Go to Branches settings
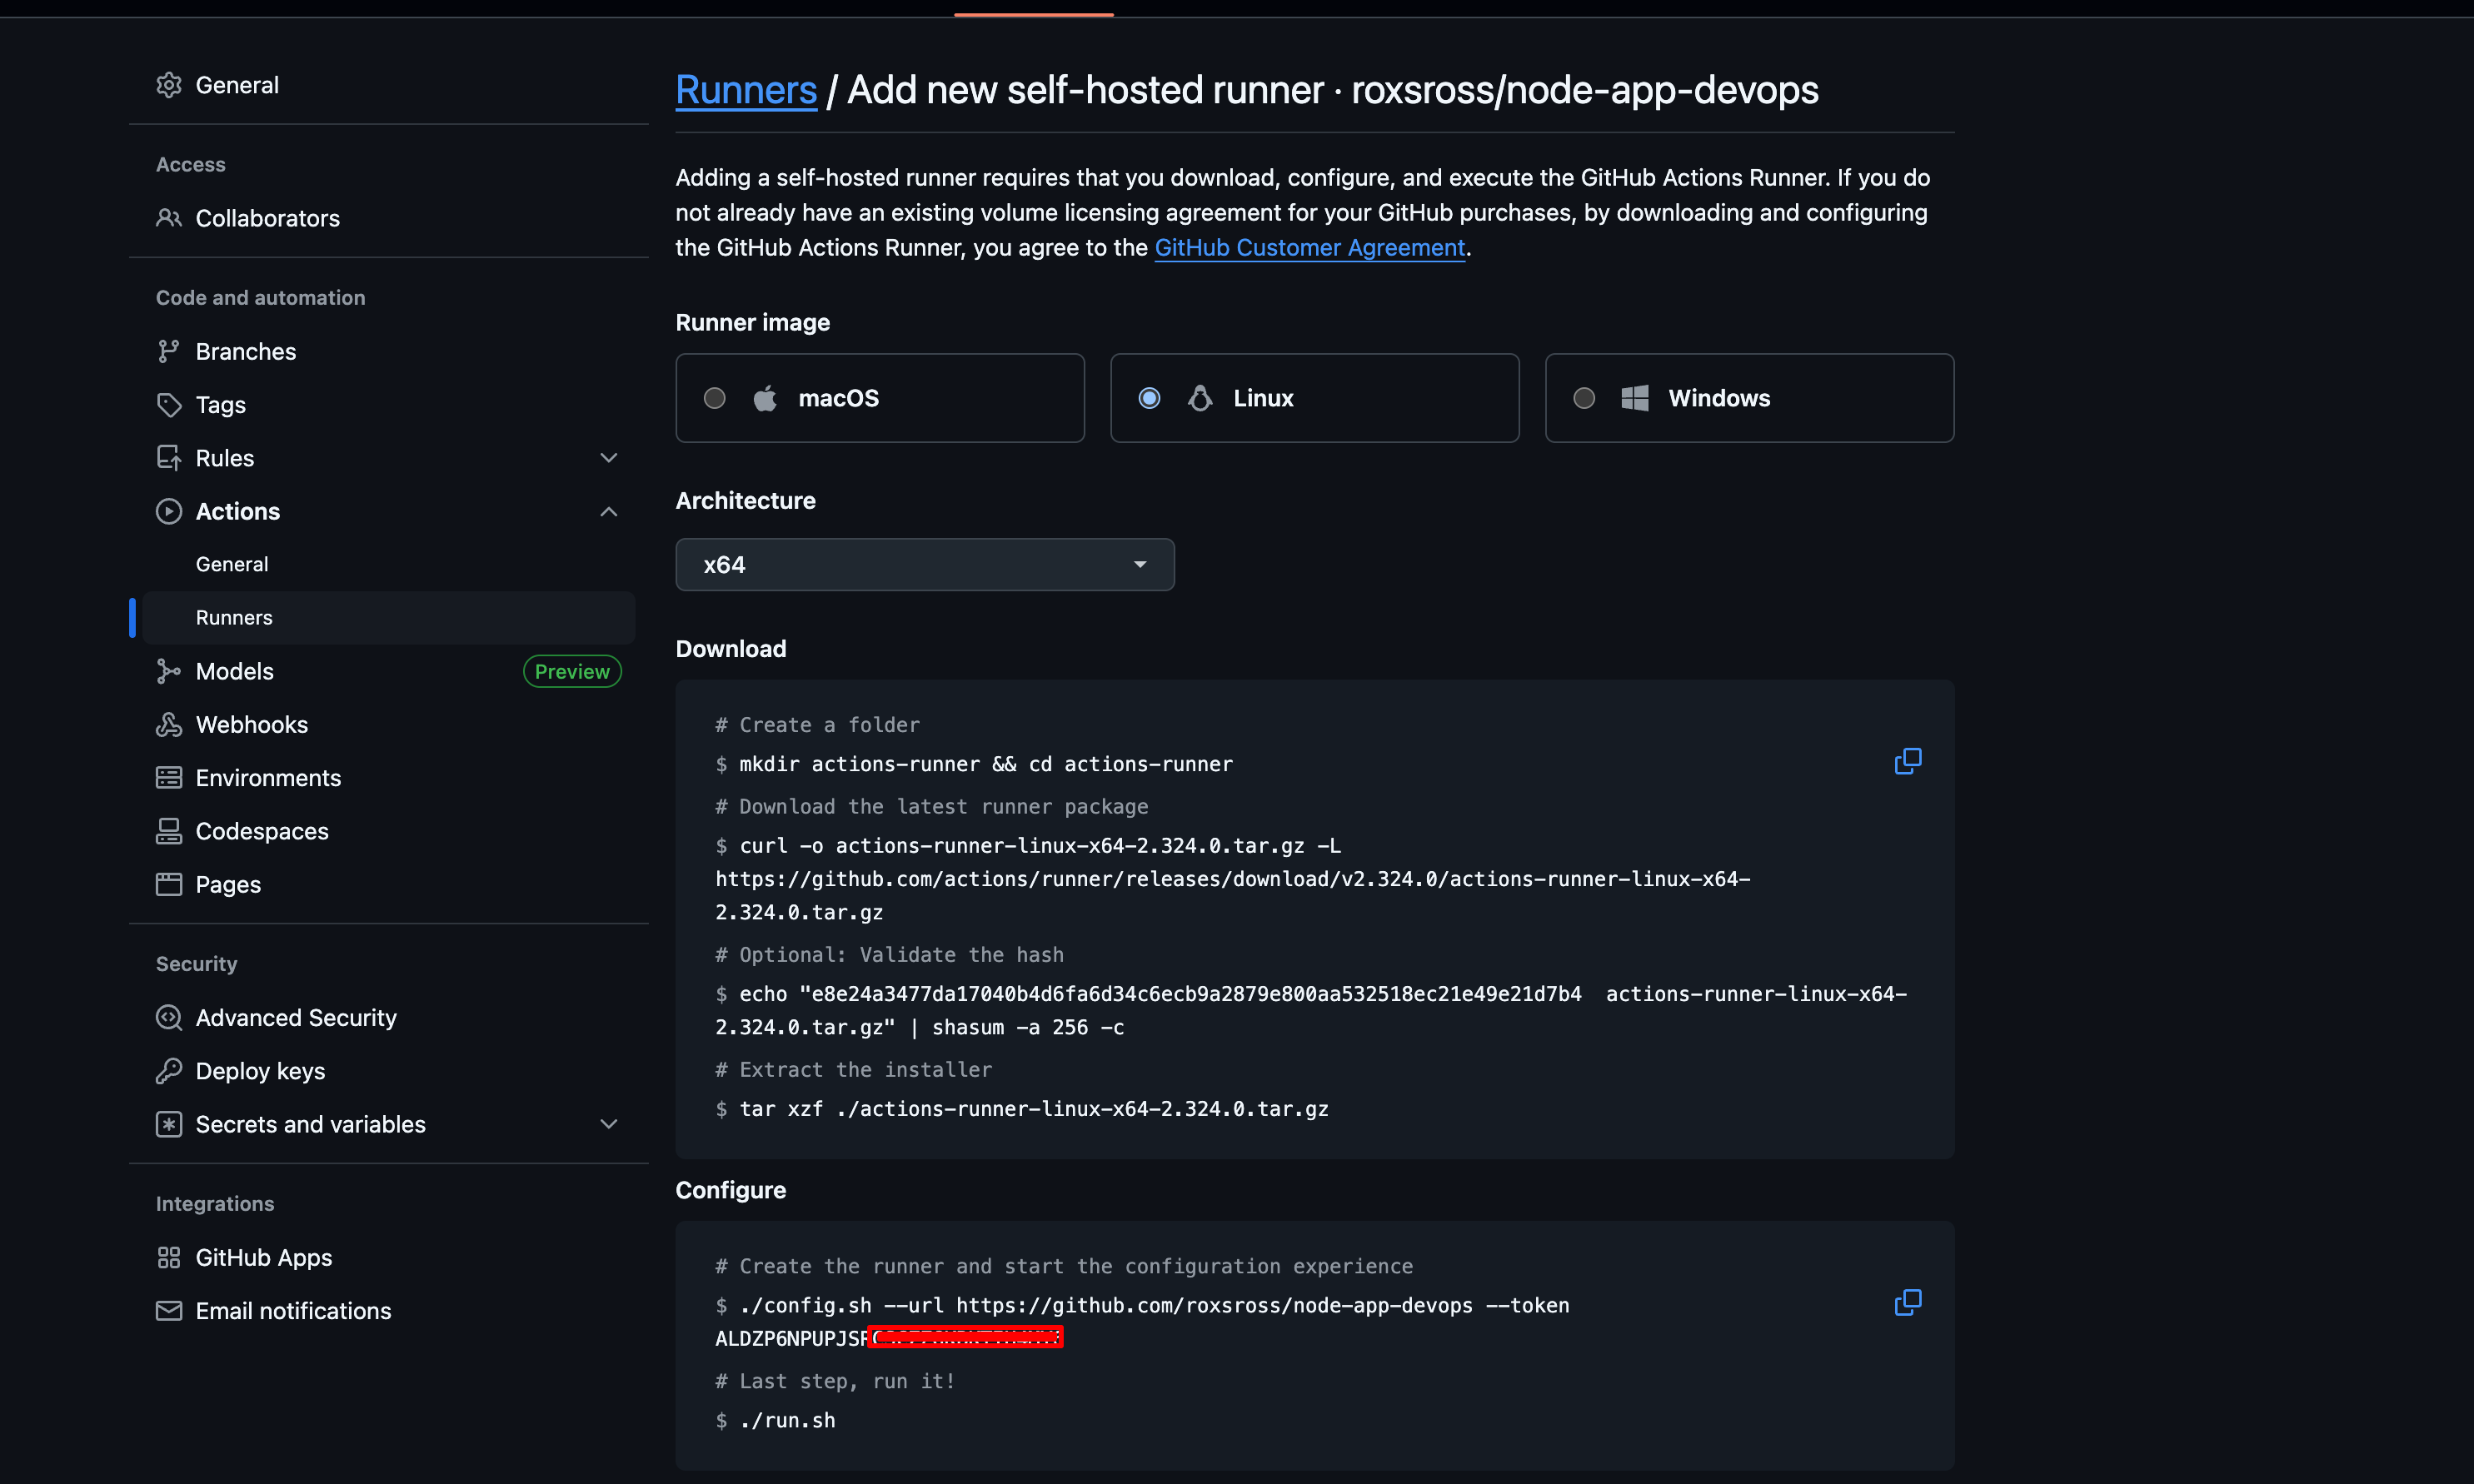Image resolution: width=2474 pixels, height=1484 pixels. coord(388,351)
